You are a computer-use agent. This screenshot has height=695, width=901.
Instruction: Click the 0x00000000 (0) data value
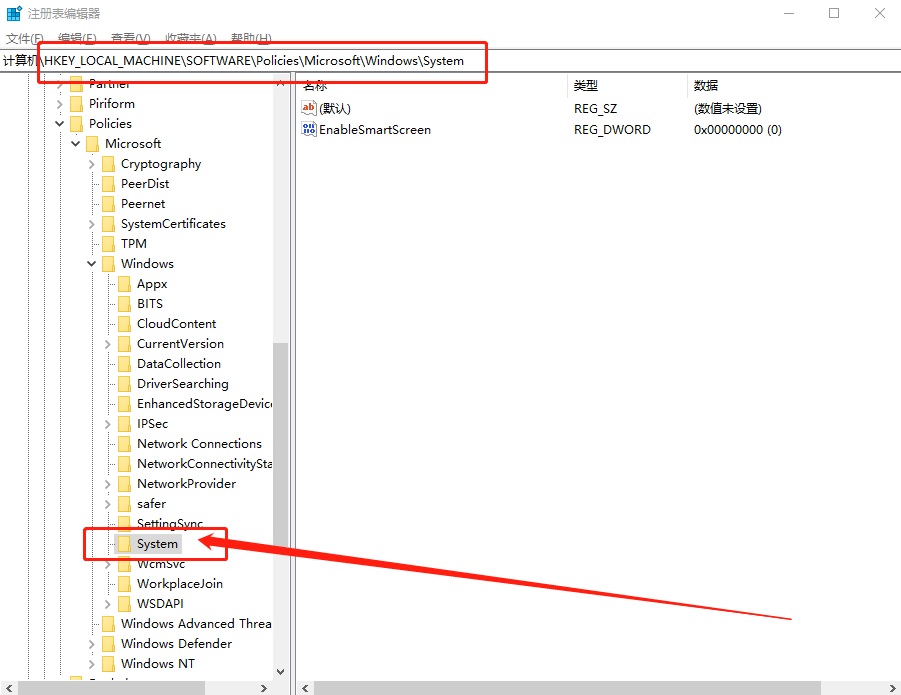tap(737, 130)
